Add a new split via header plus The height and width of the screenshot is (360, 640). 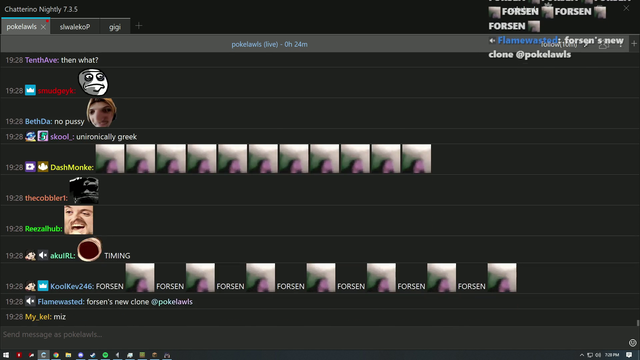pyautogui.click(x=634, y=44)
